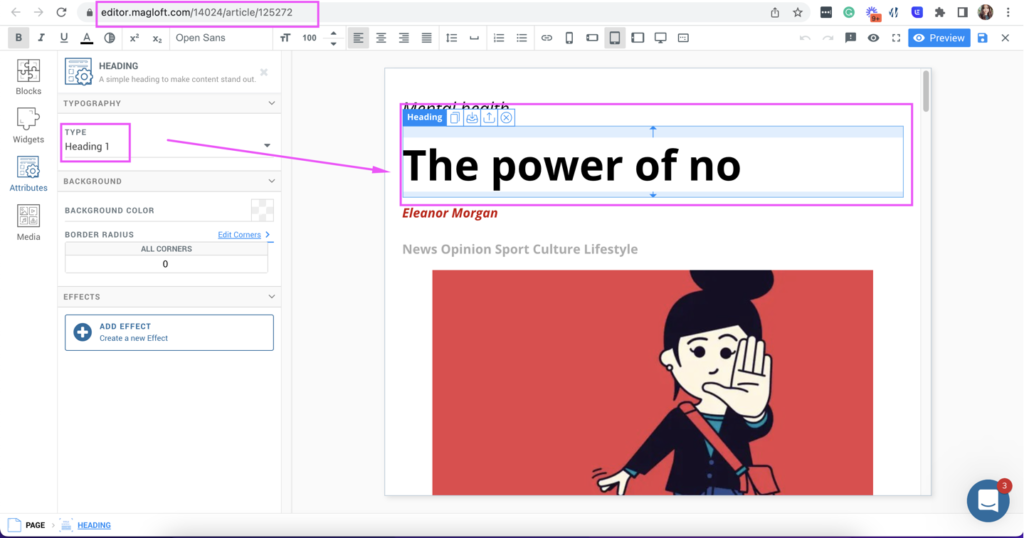The width and height of the screenshot is (1024, 538).
Task: Toggle underline formatting
Action: coord(64,38)
